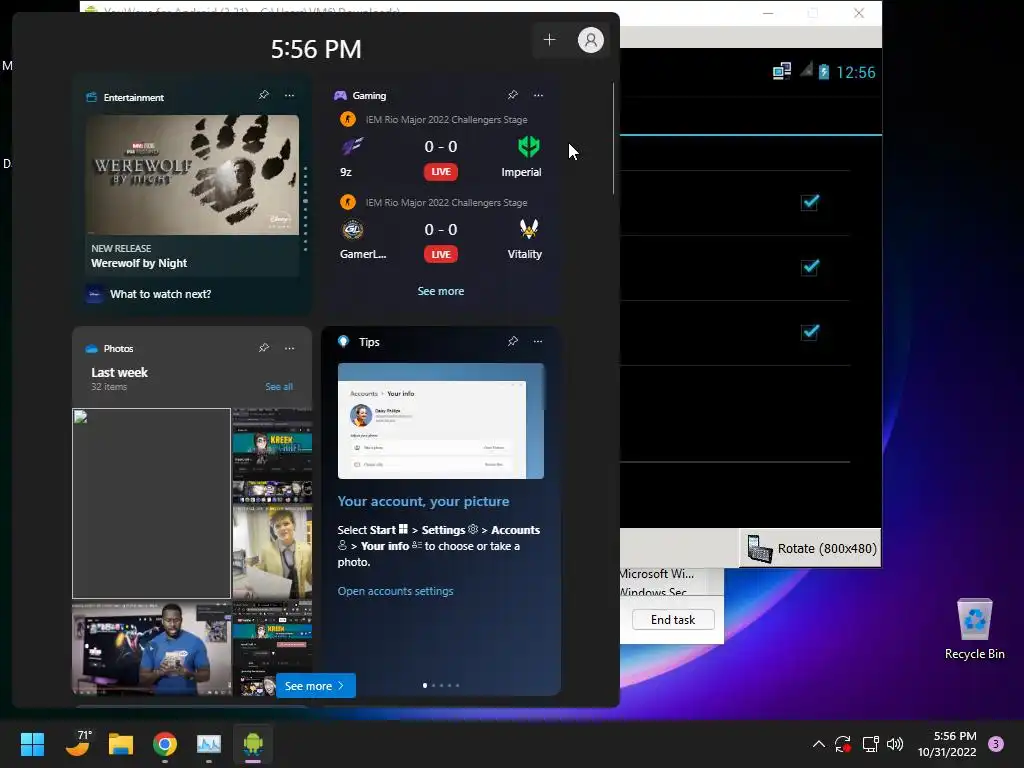
Task: Select the Imperial team logo
Action: coord(528,146)
